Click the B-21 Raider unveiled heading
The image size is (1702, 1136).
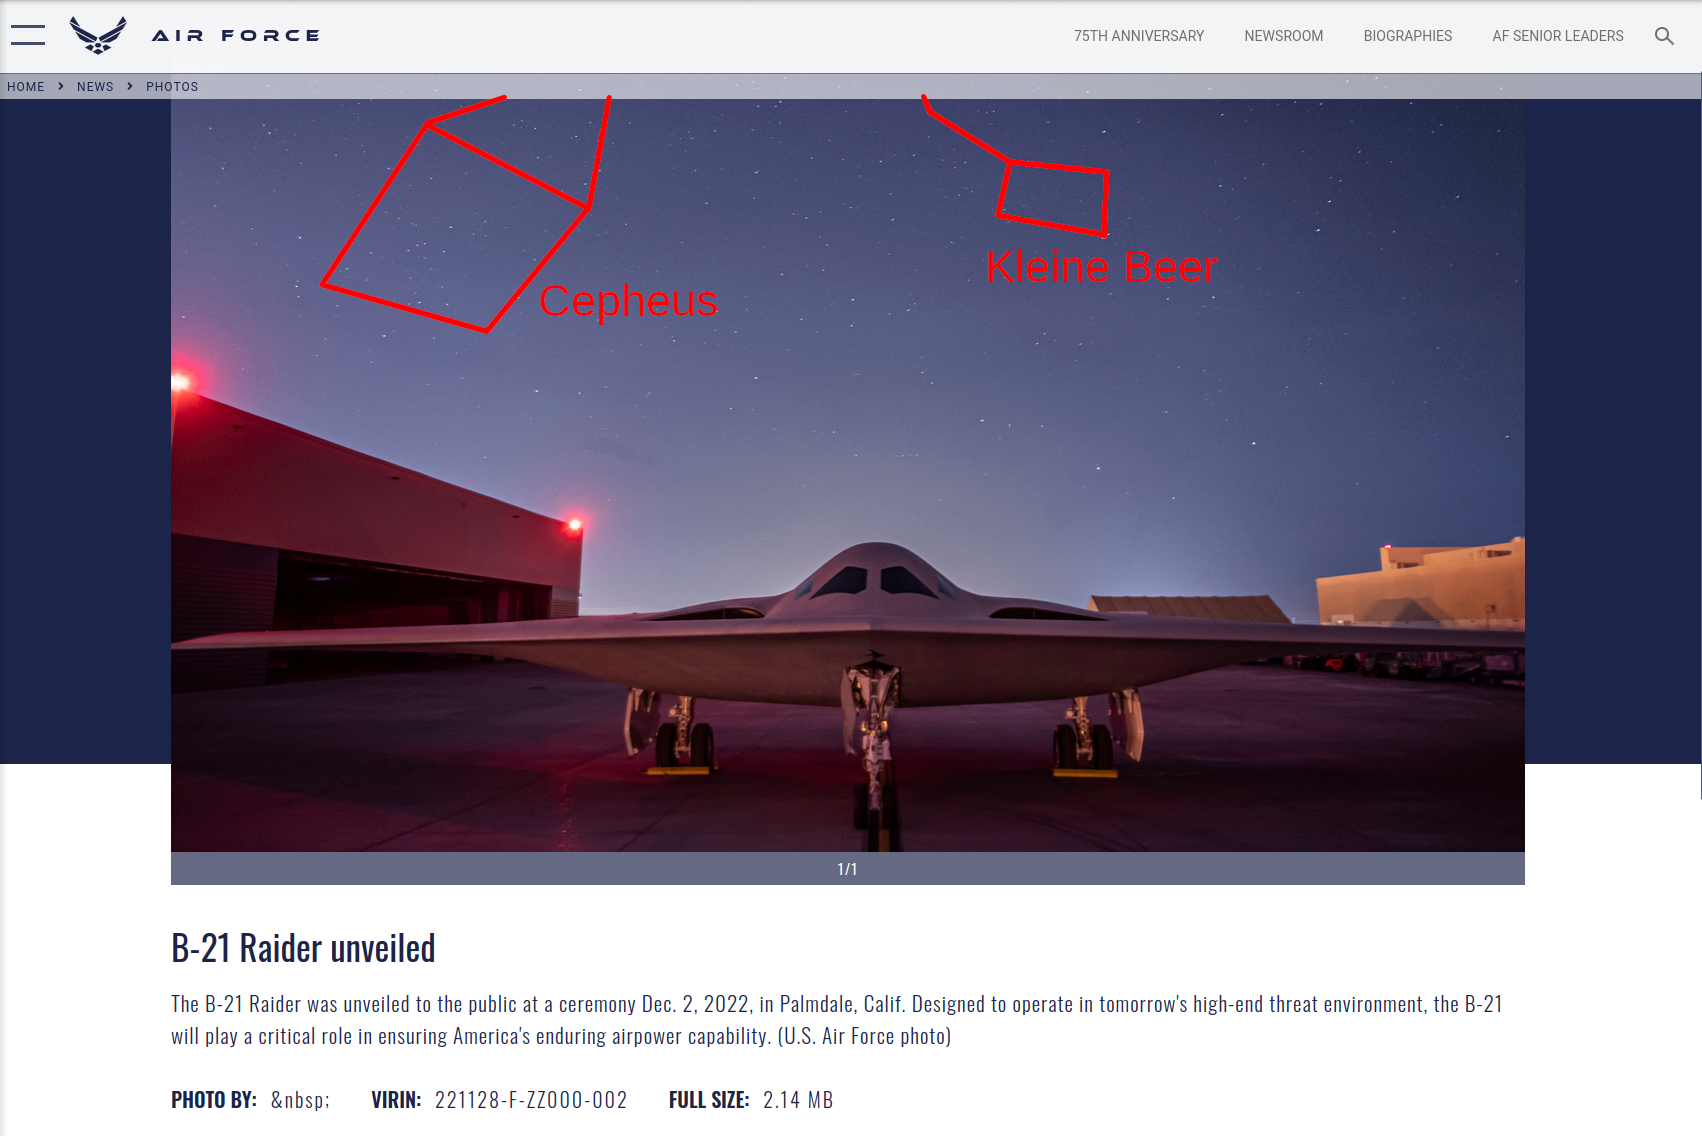pyautogui.click(x=303, y=948)
